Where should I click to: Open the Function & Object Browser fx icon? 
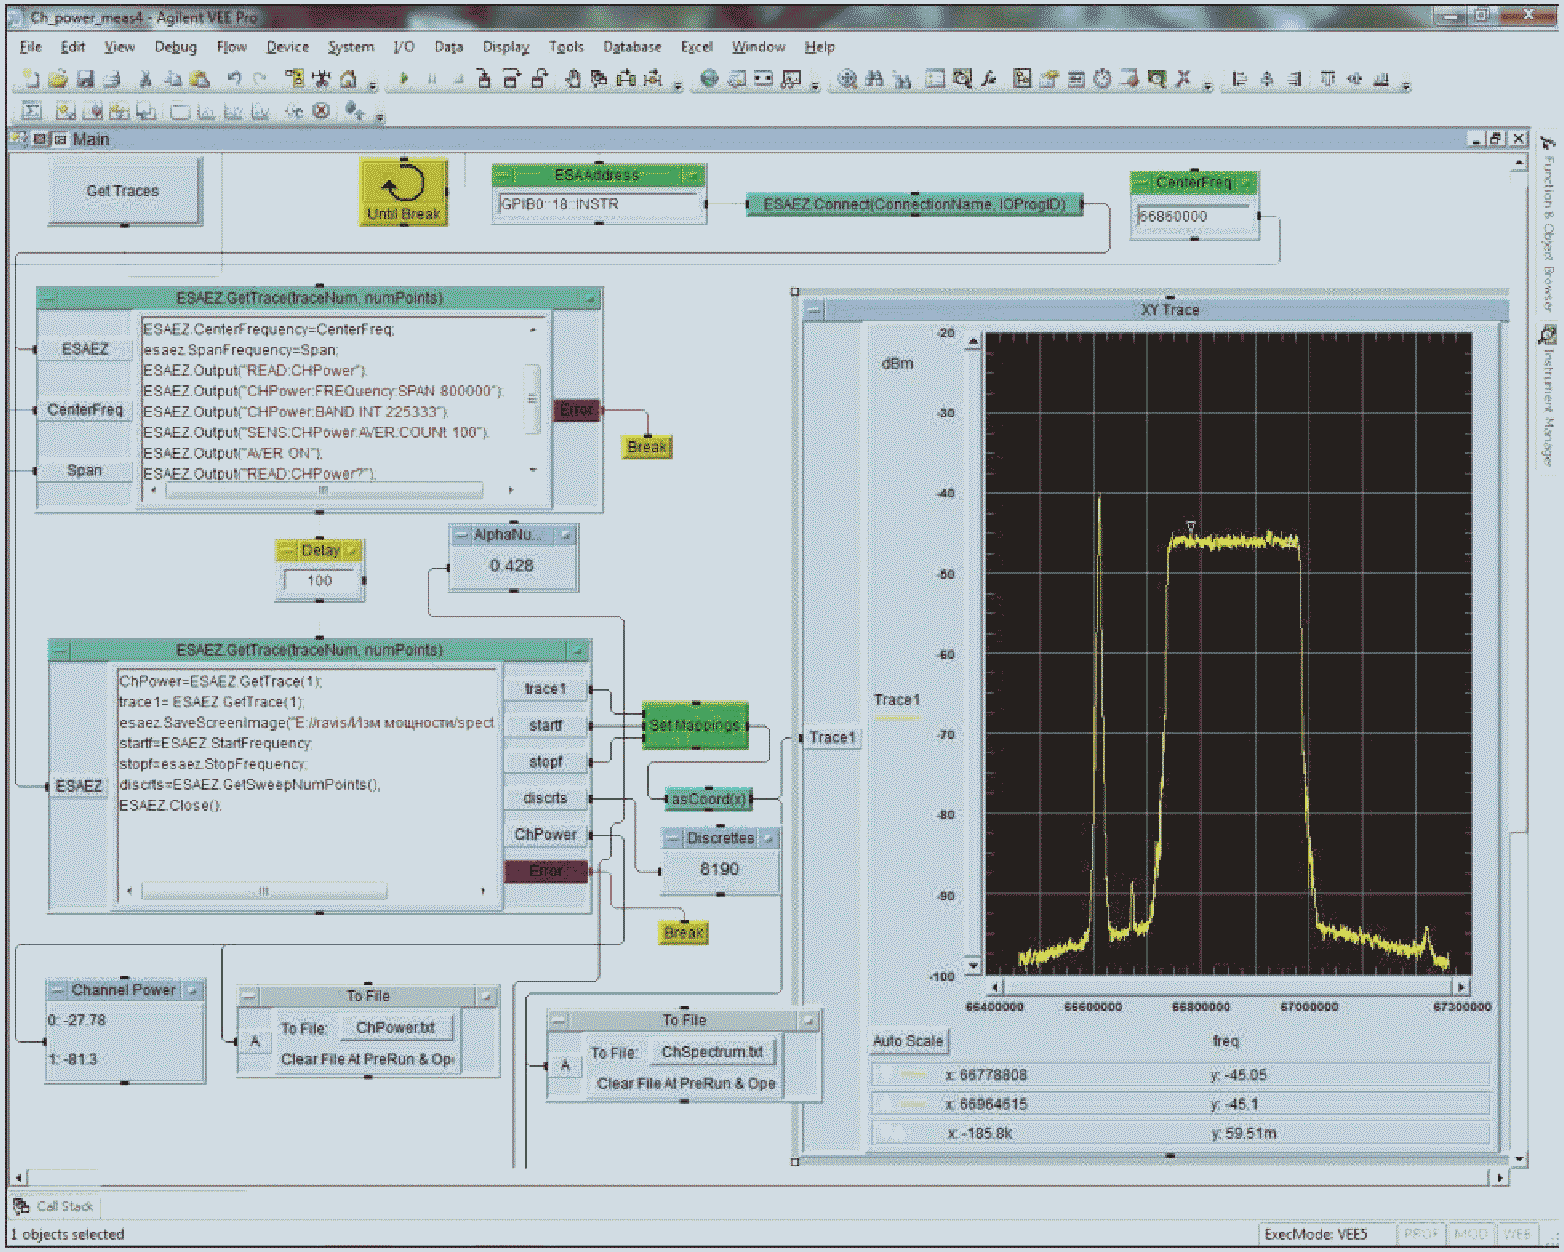[x=989, y=79]
